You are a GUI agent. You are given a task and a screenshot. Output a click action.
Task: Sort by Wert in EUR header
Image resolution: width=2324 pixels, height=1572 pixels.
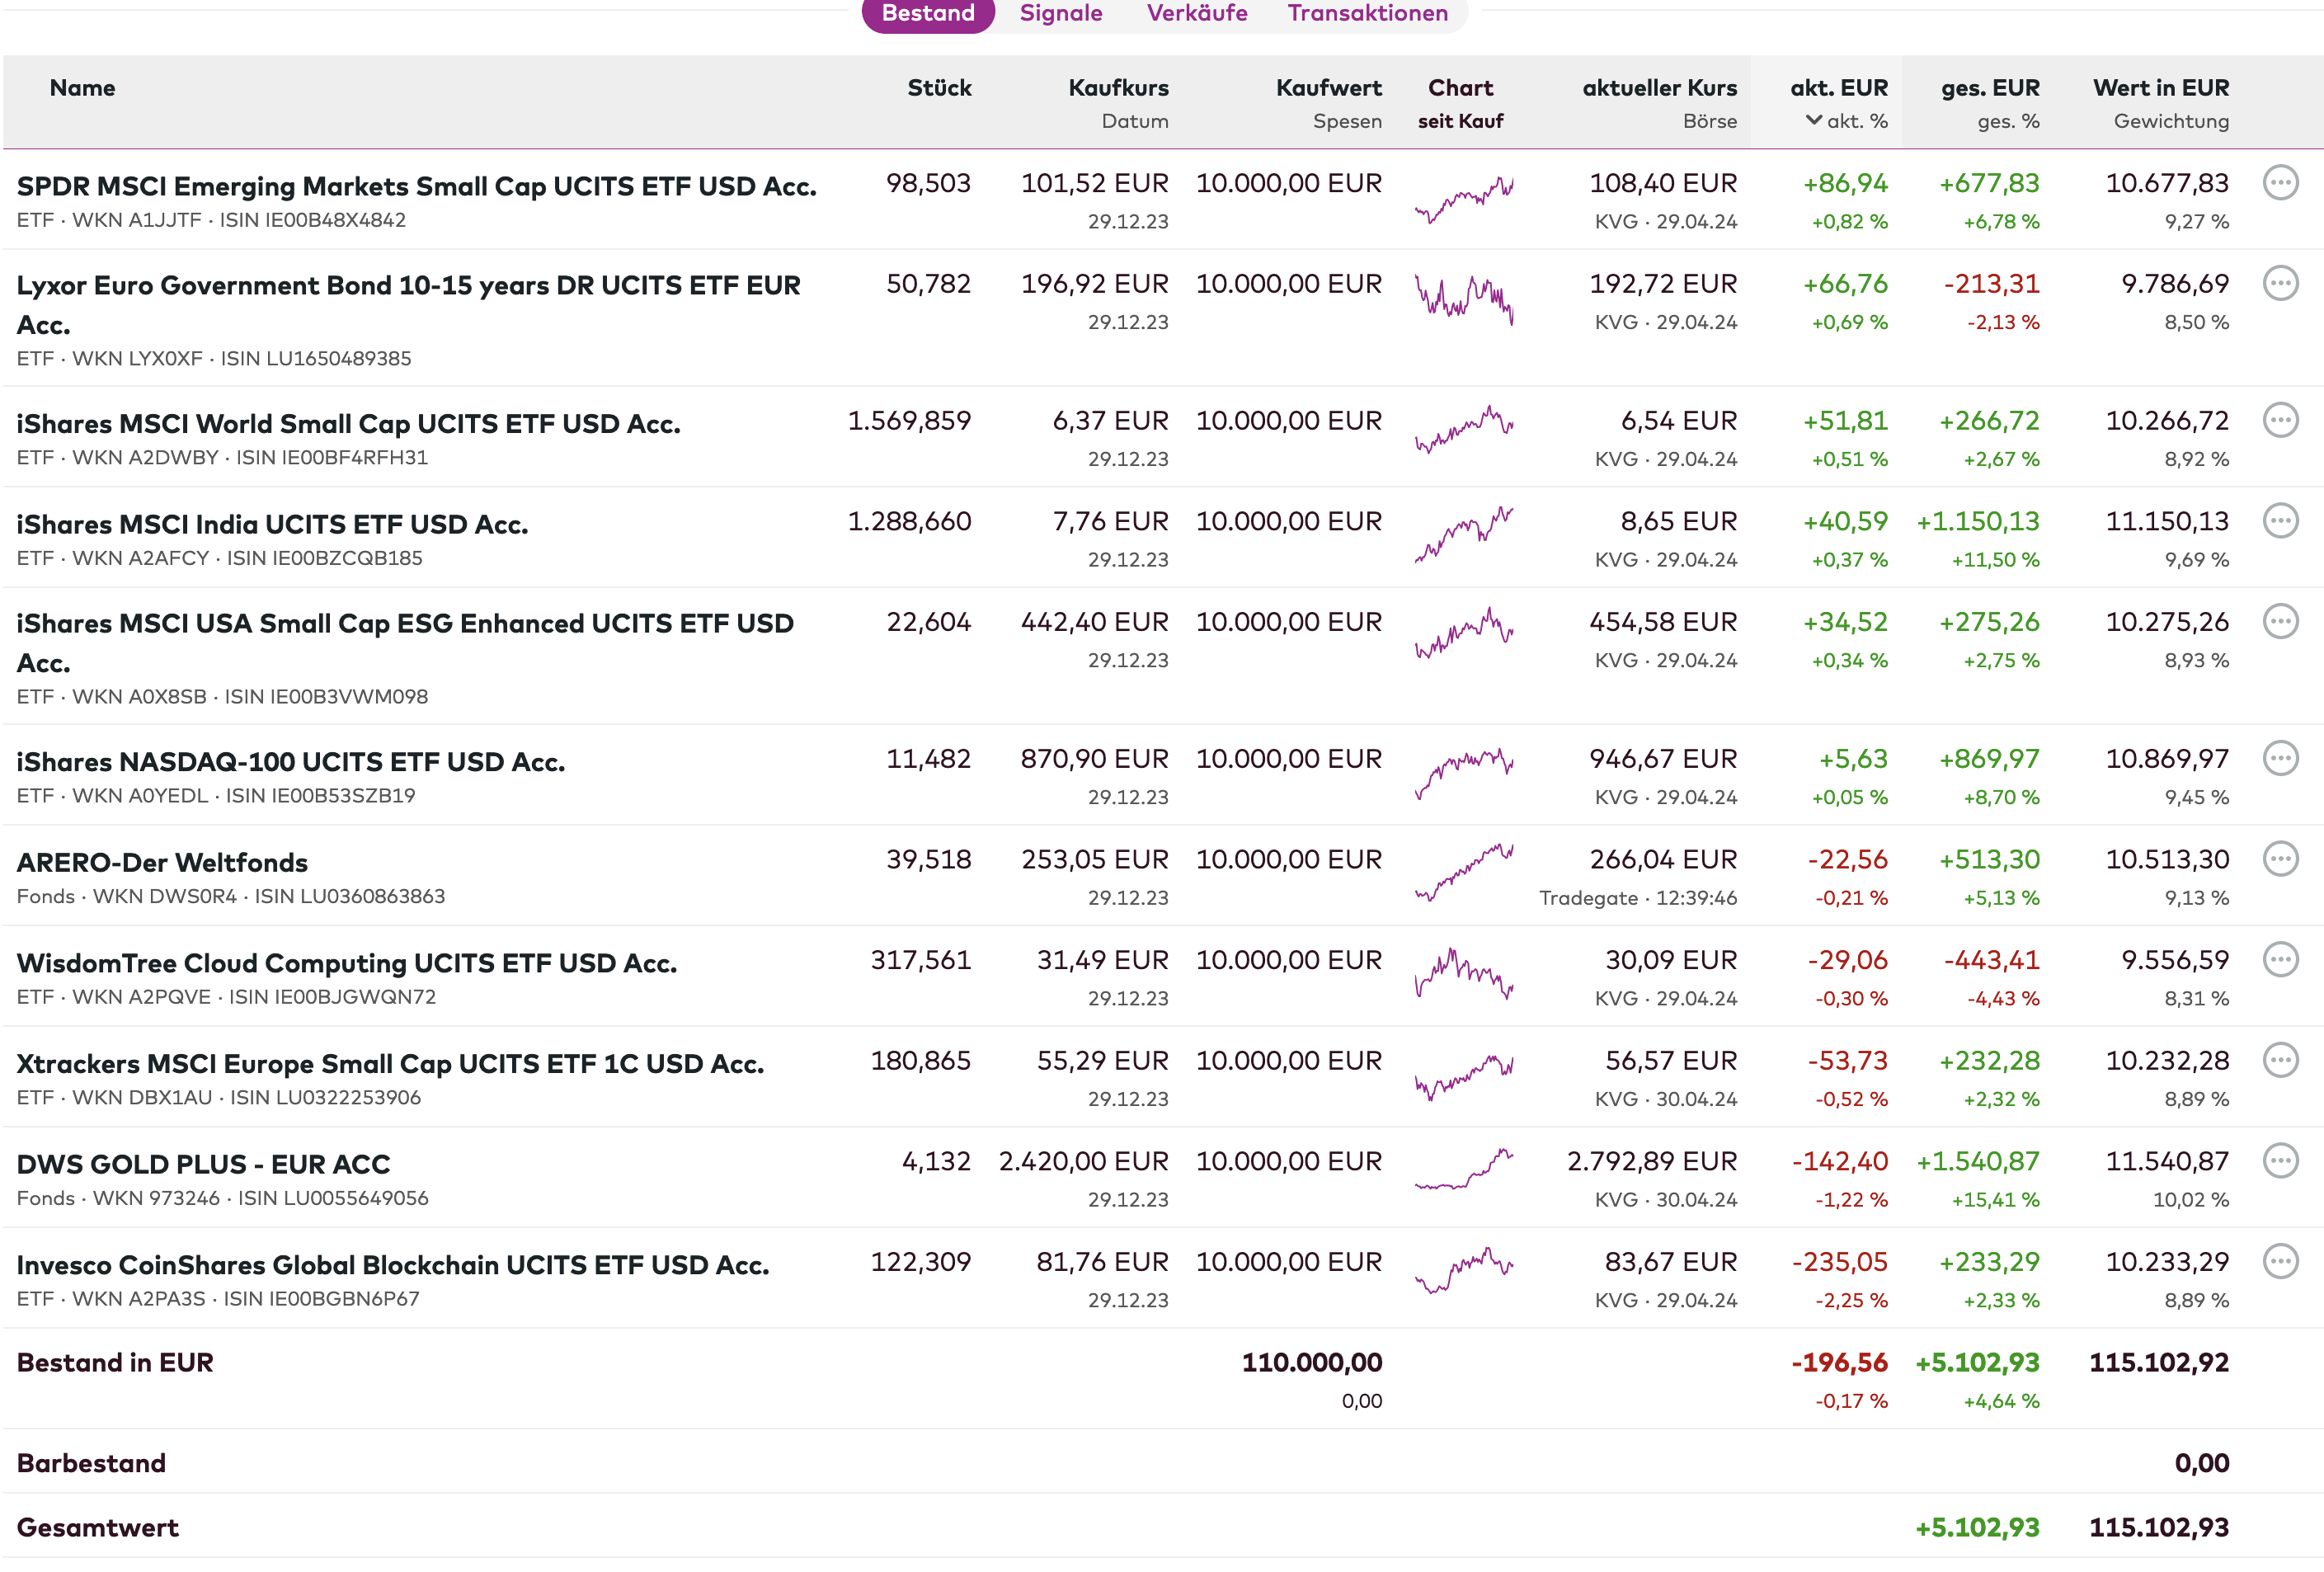(2160, 88)
